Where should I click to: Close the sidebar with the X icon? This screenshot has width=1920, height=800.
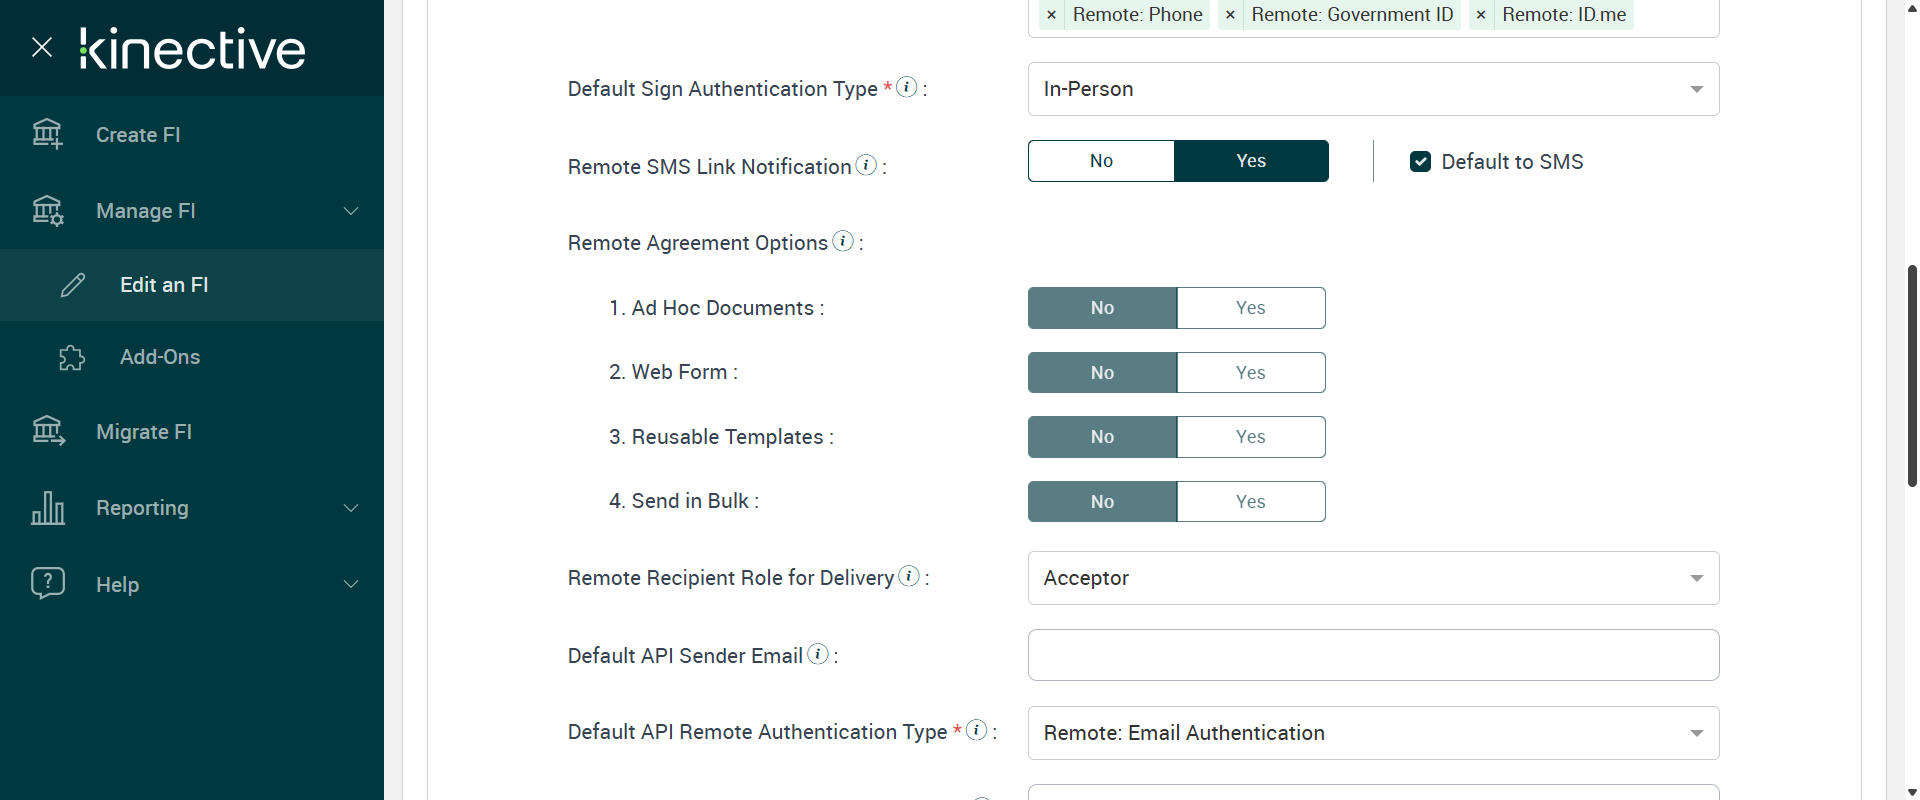pyautogui.click(x=42, y=47)
